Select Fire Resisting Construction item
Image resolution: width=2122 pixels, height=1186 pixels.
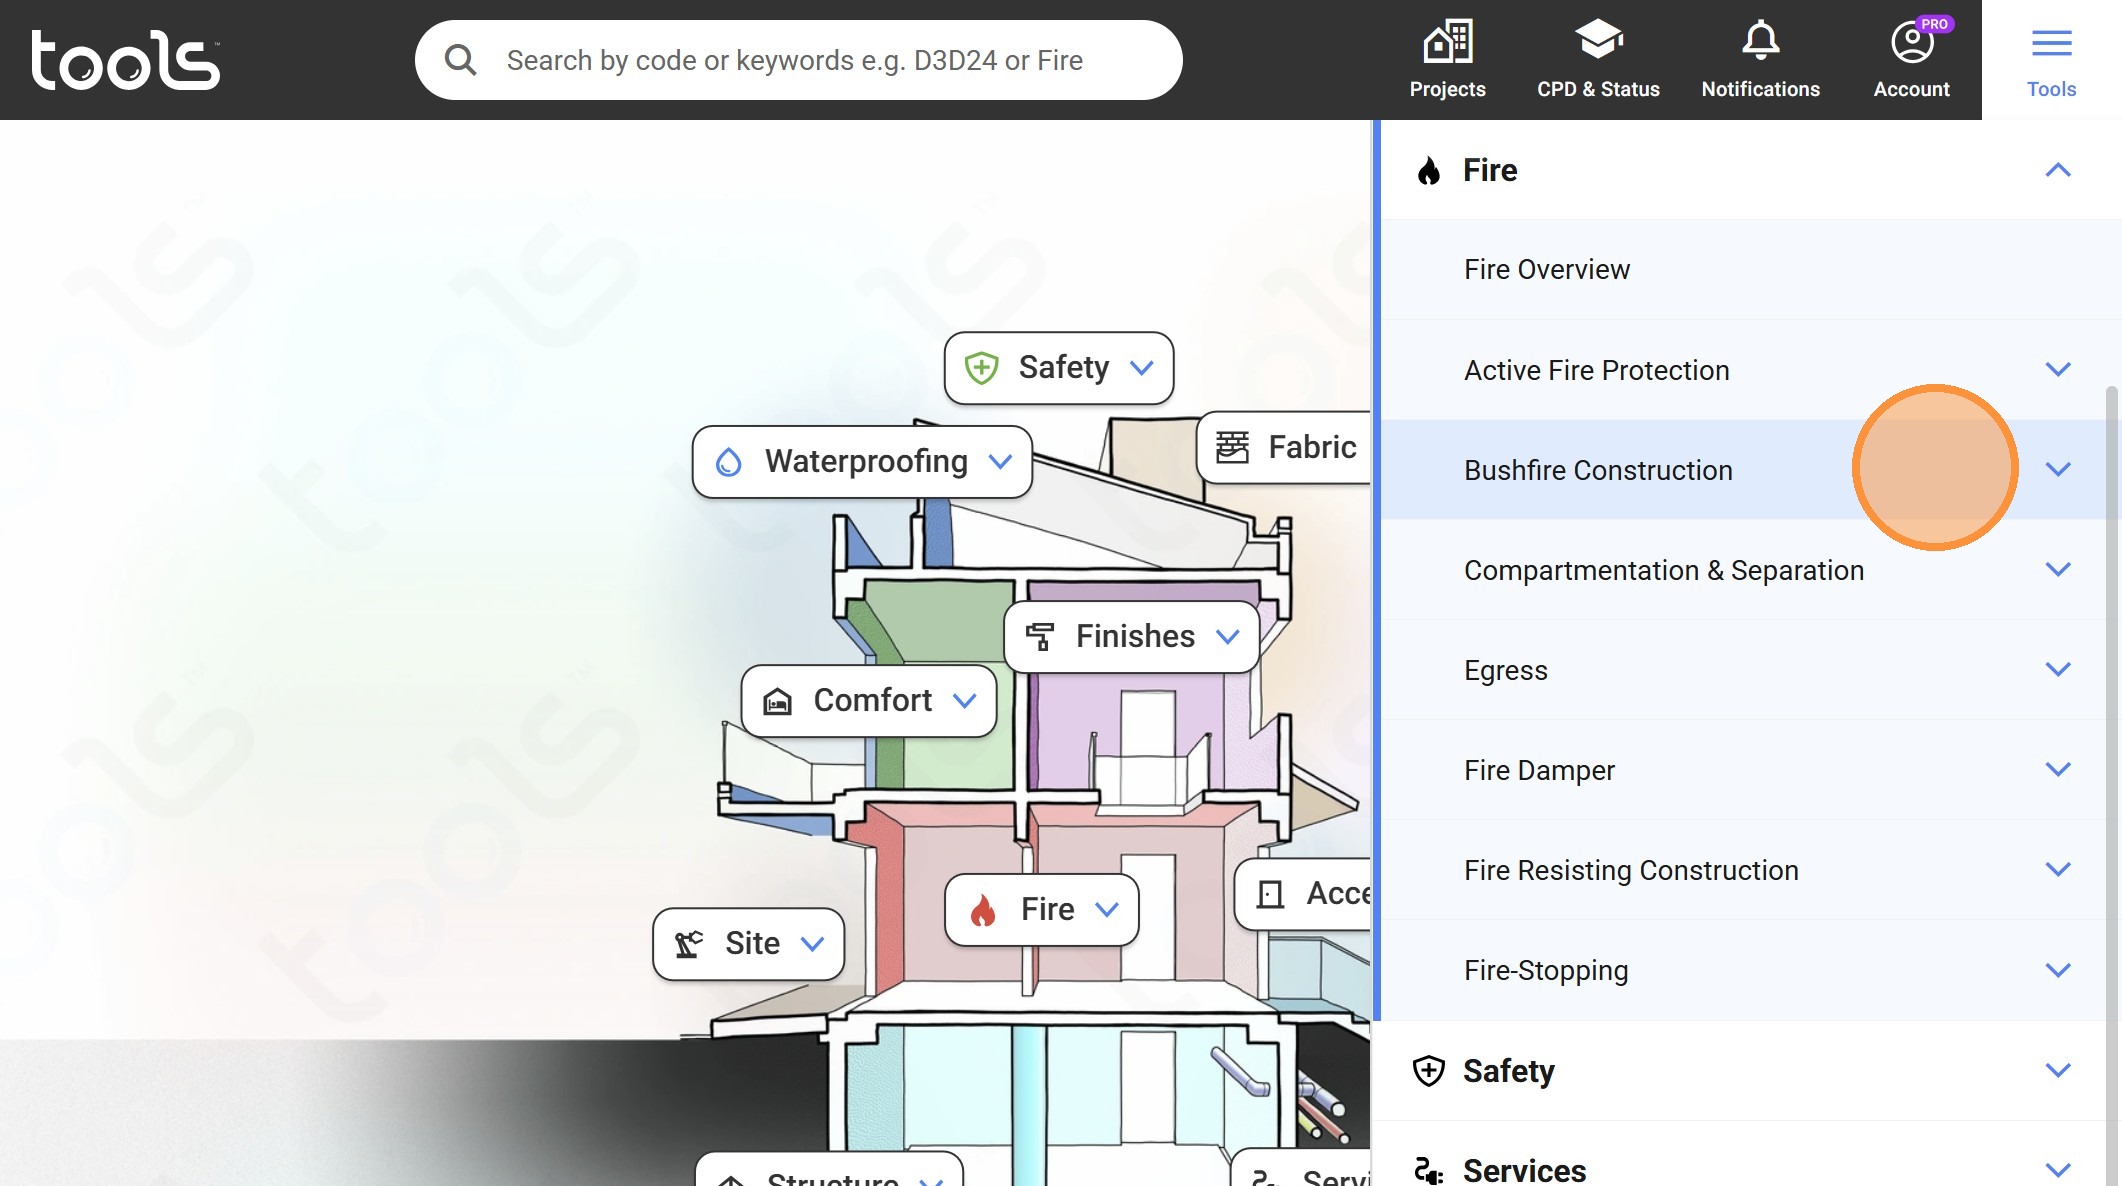point(1630,870)
